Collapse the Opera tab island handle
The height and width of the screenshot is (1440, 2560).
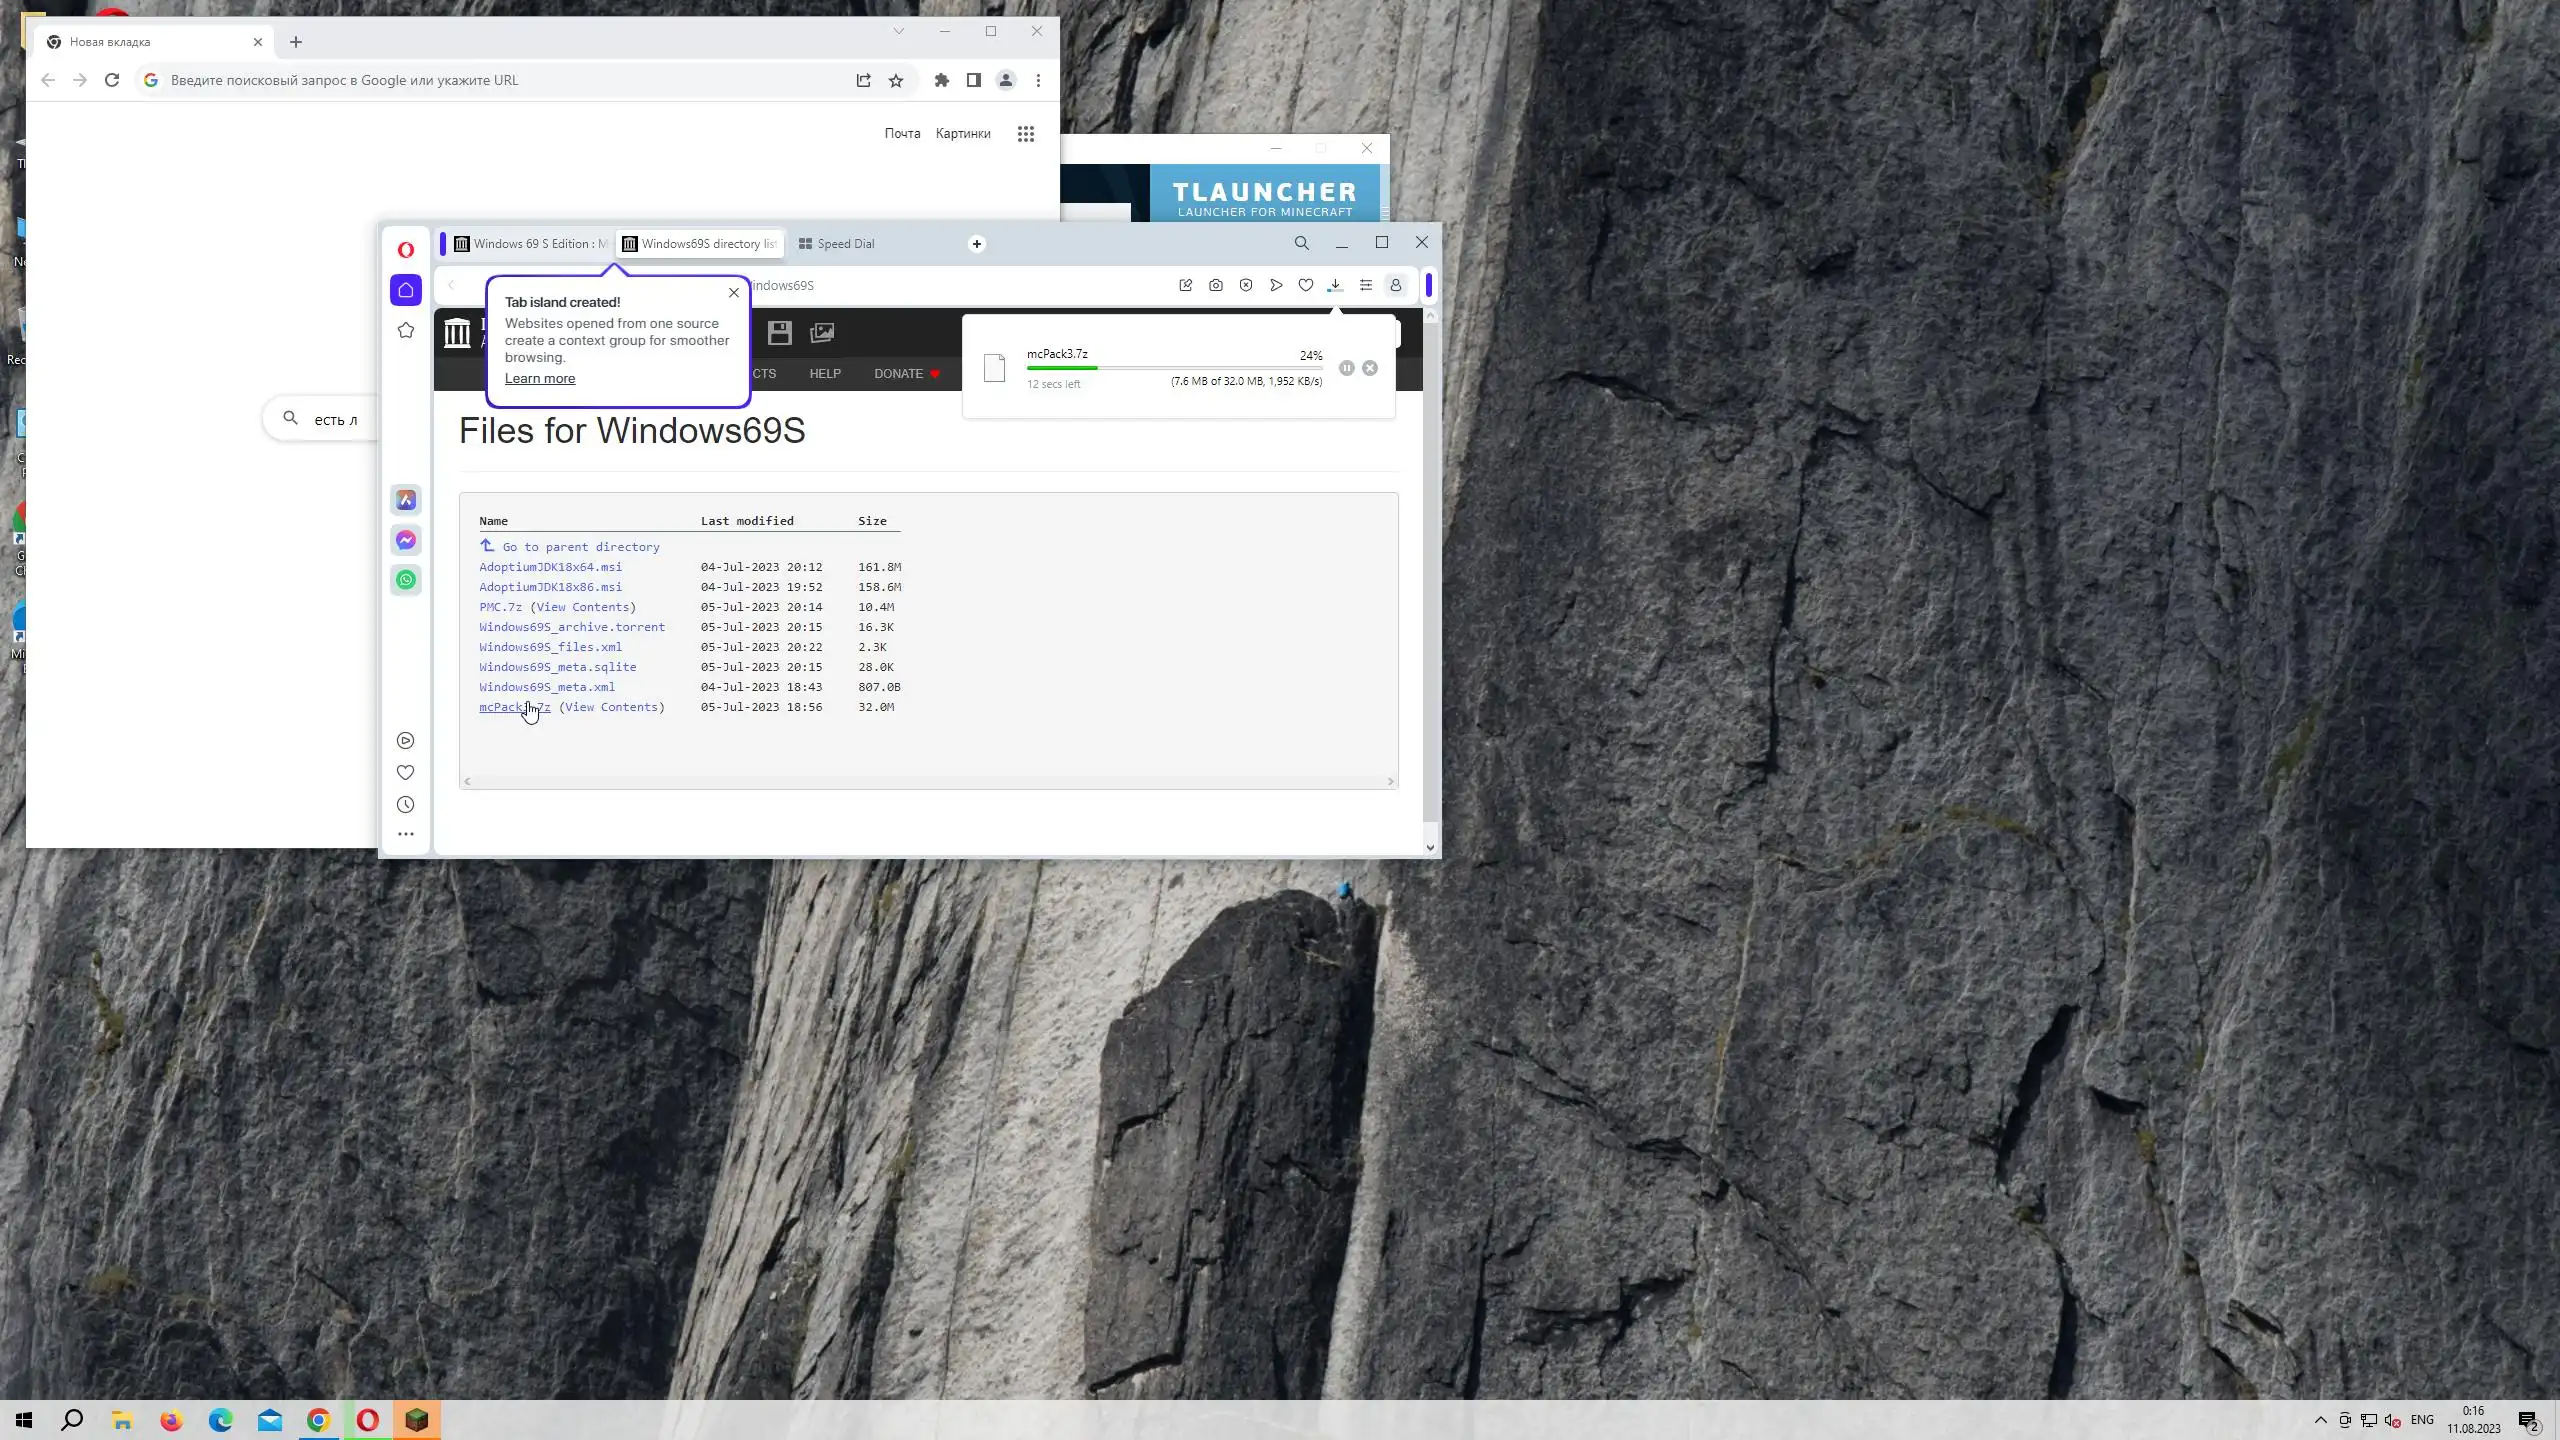(443, 244)
